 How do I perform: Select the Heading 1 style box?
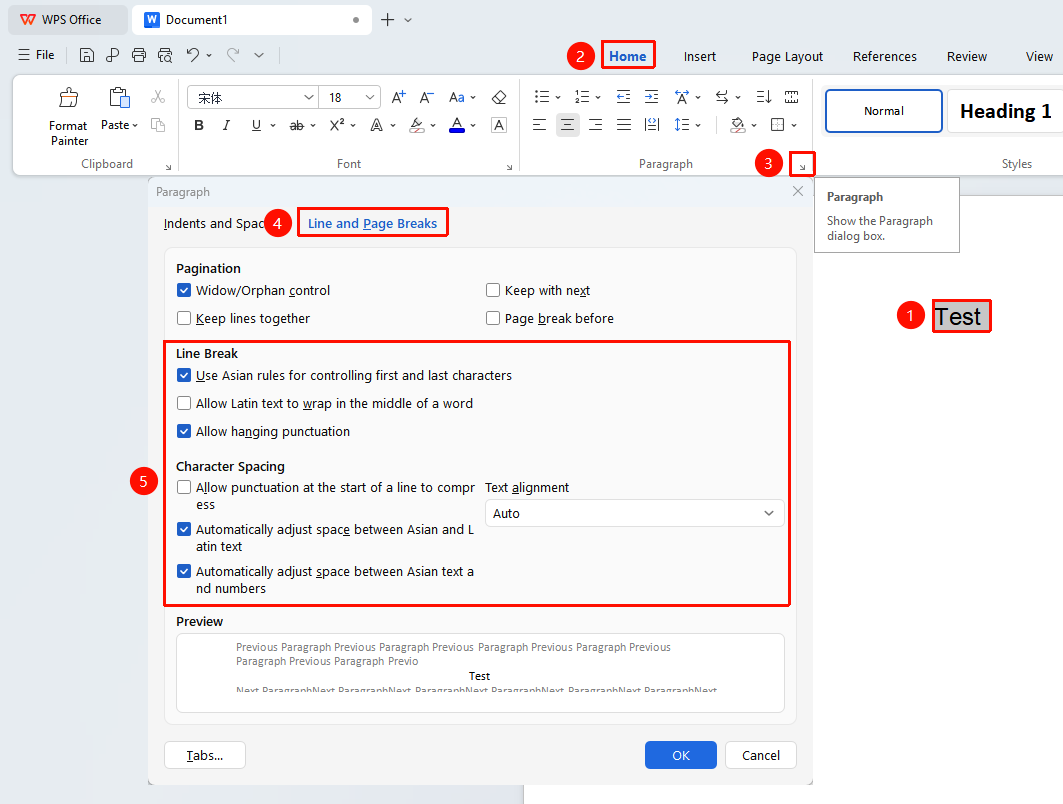click(x=1005, y=110)
